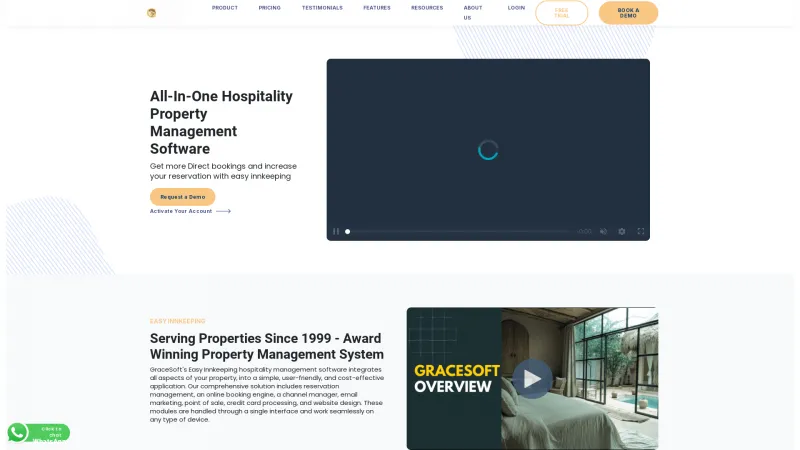Image resolution: width=800 pixels, height=450 pixels.
Task: Open the About Us menu
Action: pyautogui.click(x=472, y=13)
